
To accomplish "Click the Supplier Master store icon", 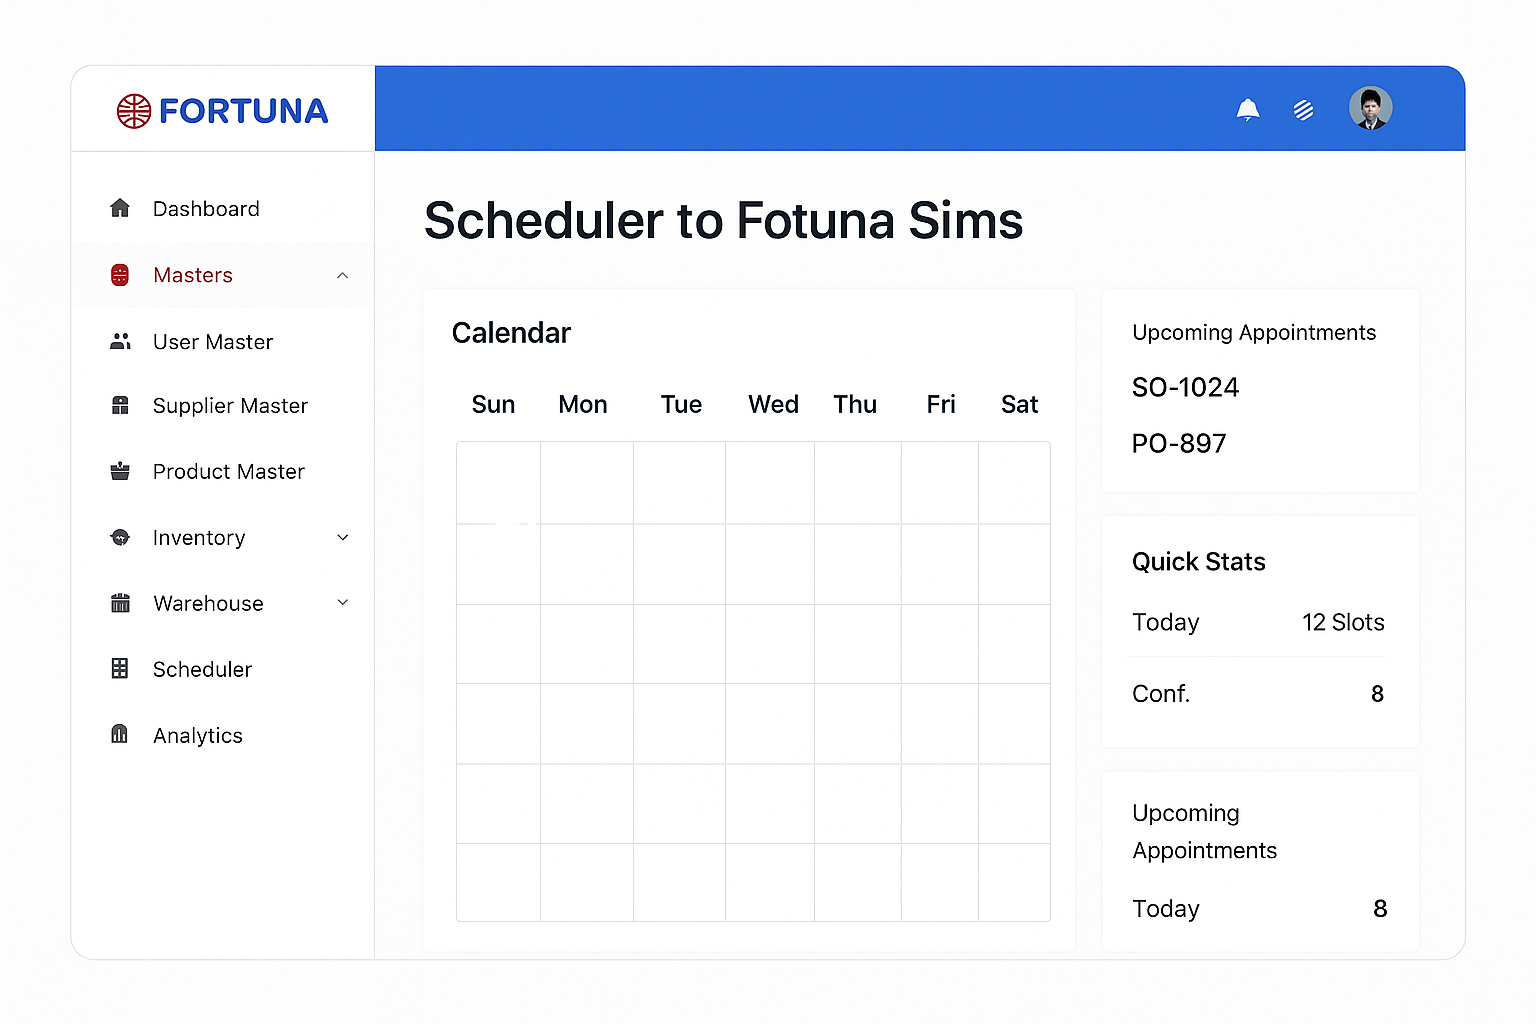I will pyautogui.click(x=120, y=405).
